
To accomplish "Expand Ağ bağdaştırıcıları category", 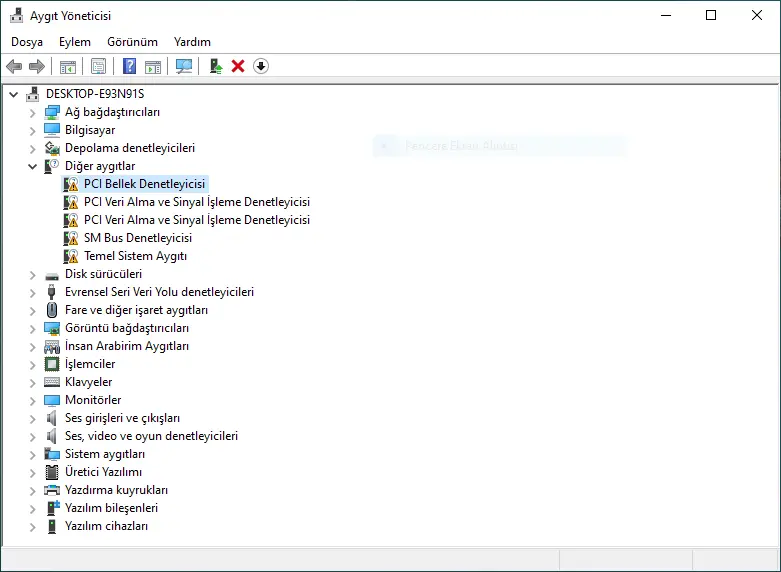I will 32,113.
